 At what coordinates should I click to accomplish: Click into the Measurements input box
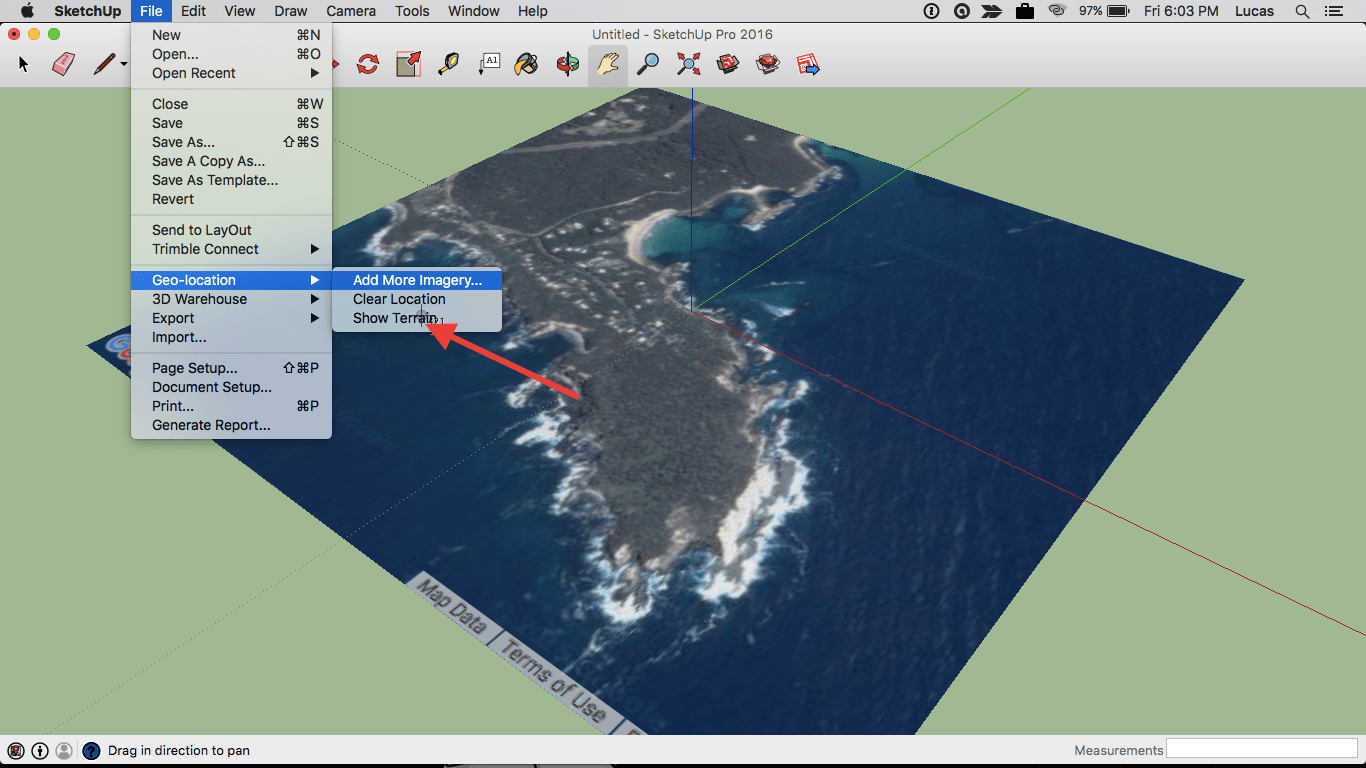tap(1262, 749)
